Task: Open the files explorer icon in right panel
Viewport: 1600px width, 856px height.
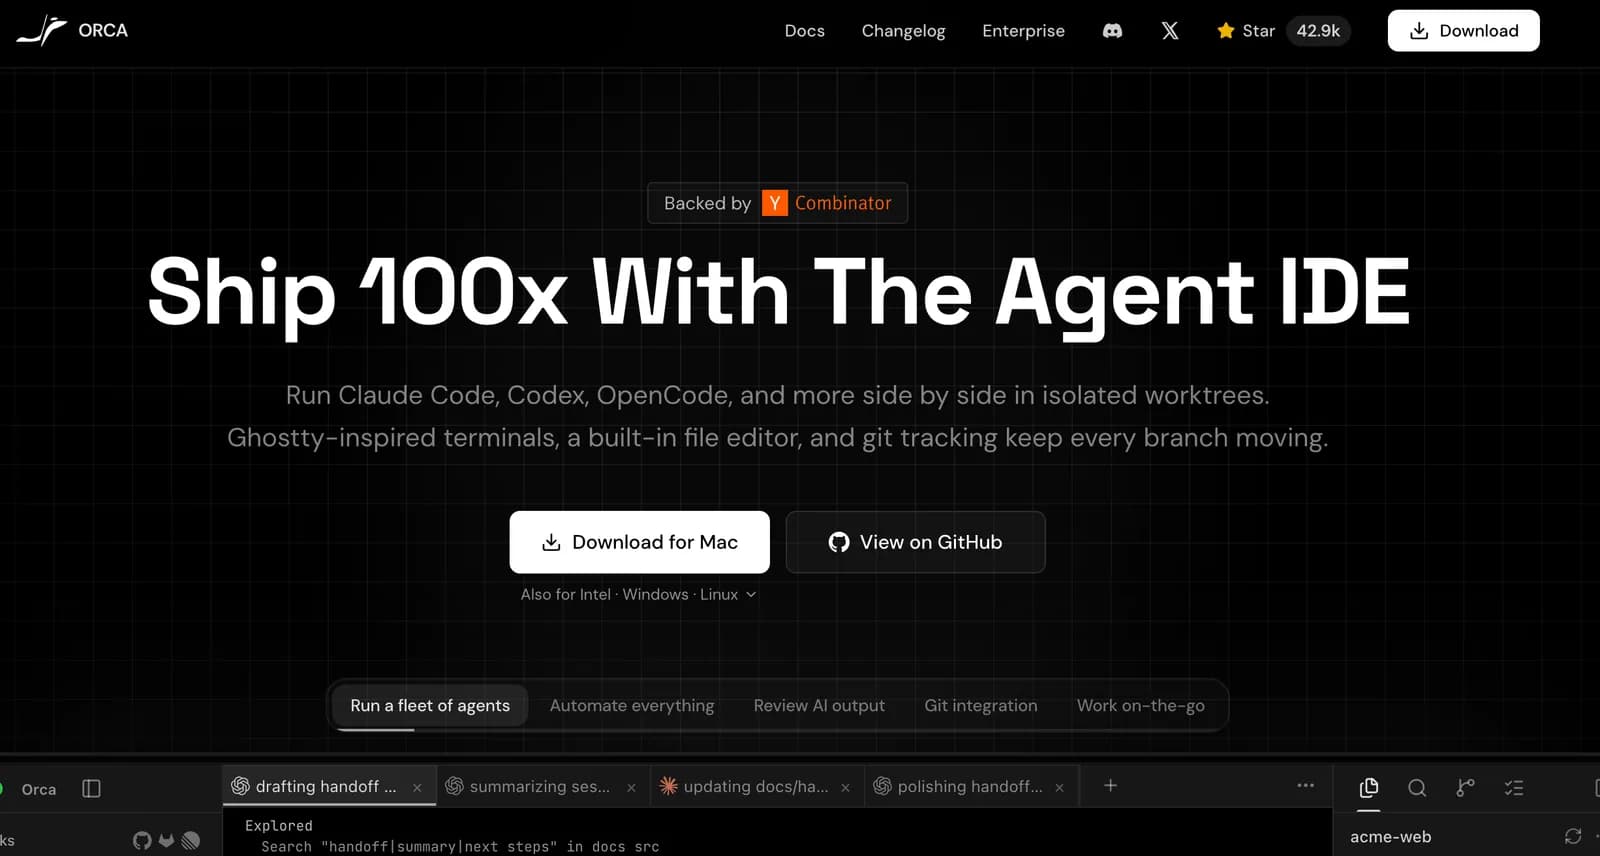Action: (1369, 788)
